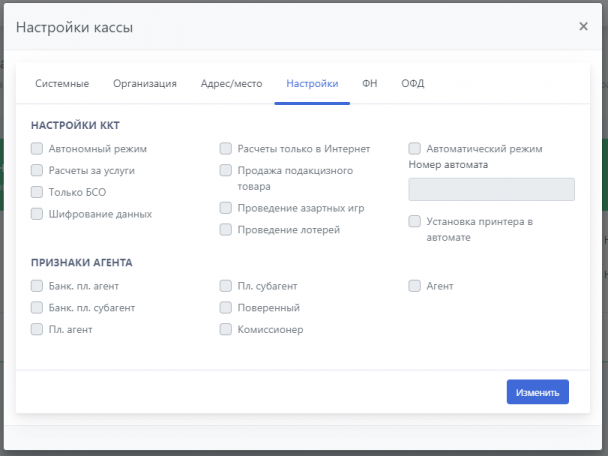Toggle the Расчеты за услуги checkbox
This screenshot has height=456, width=608.
(37, 171)
